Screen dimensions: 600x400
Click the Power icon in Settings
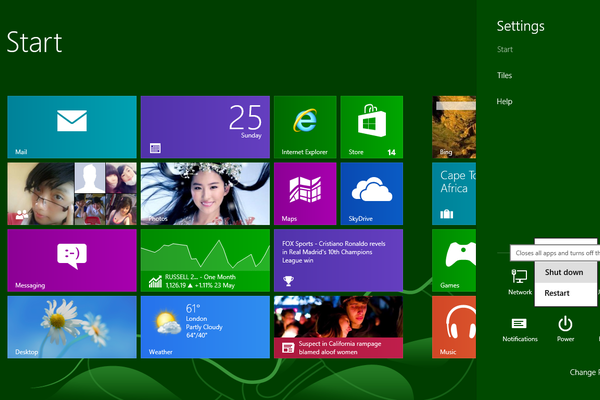[x=565, y=329]
